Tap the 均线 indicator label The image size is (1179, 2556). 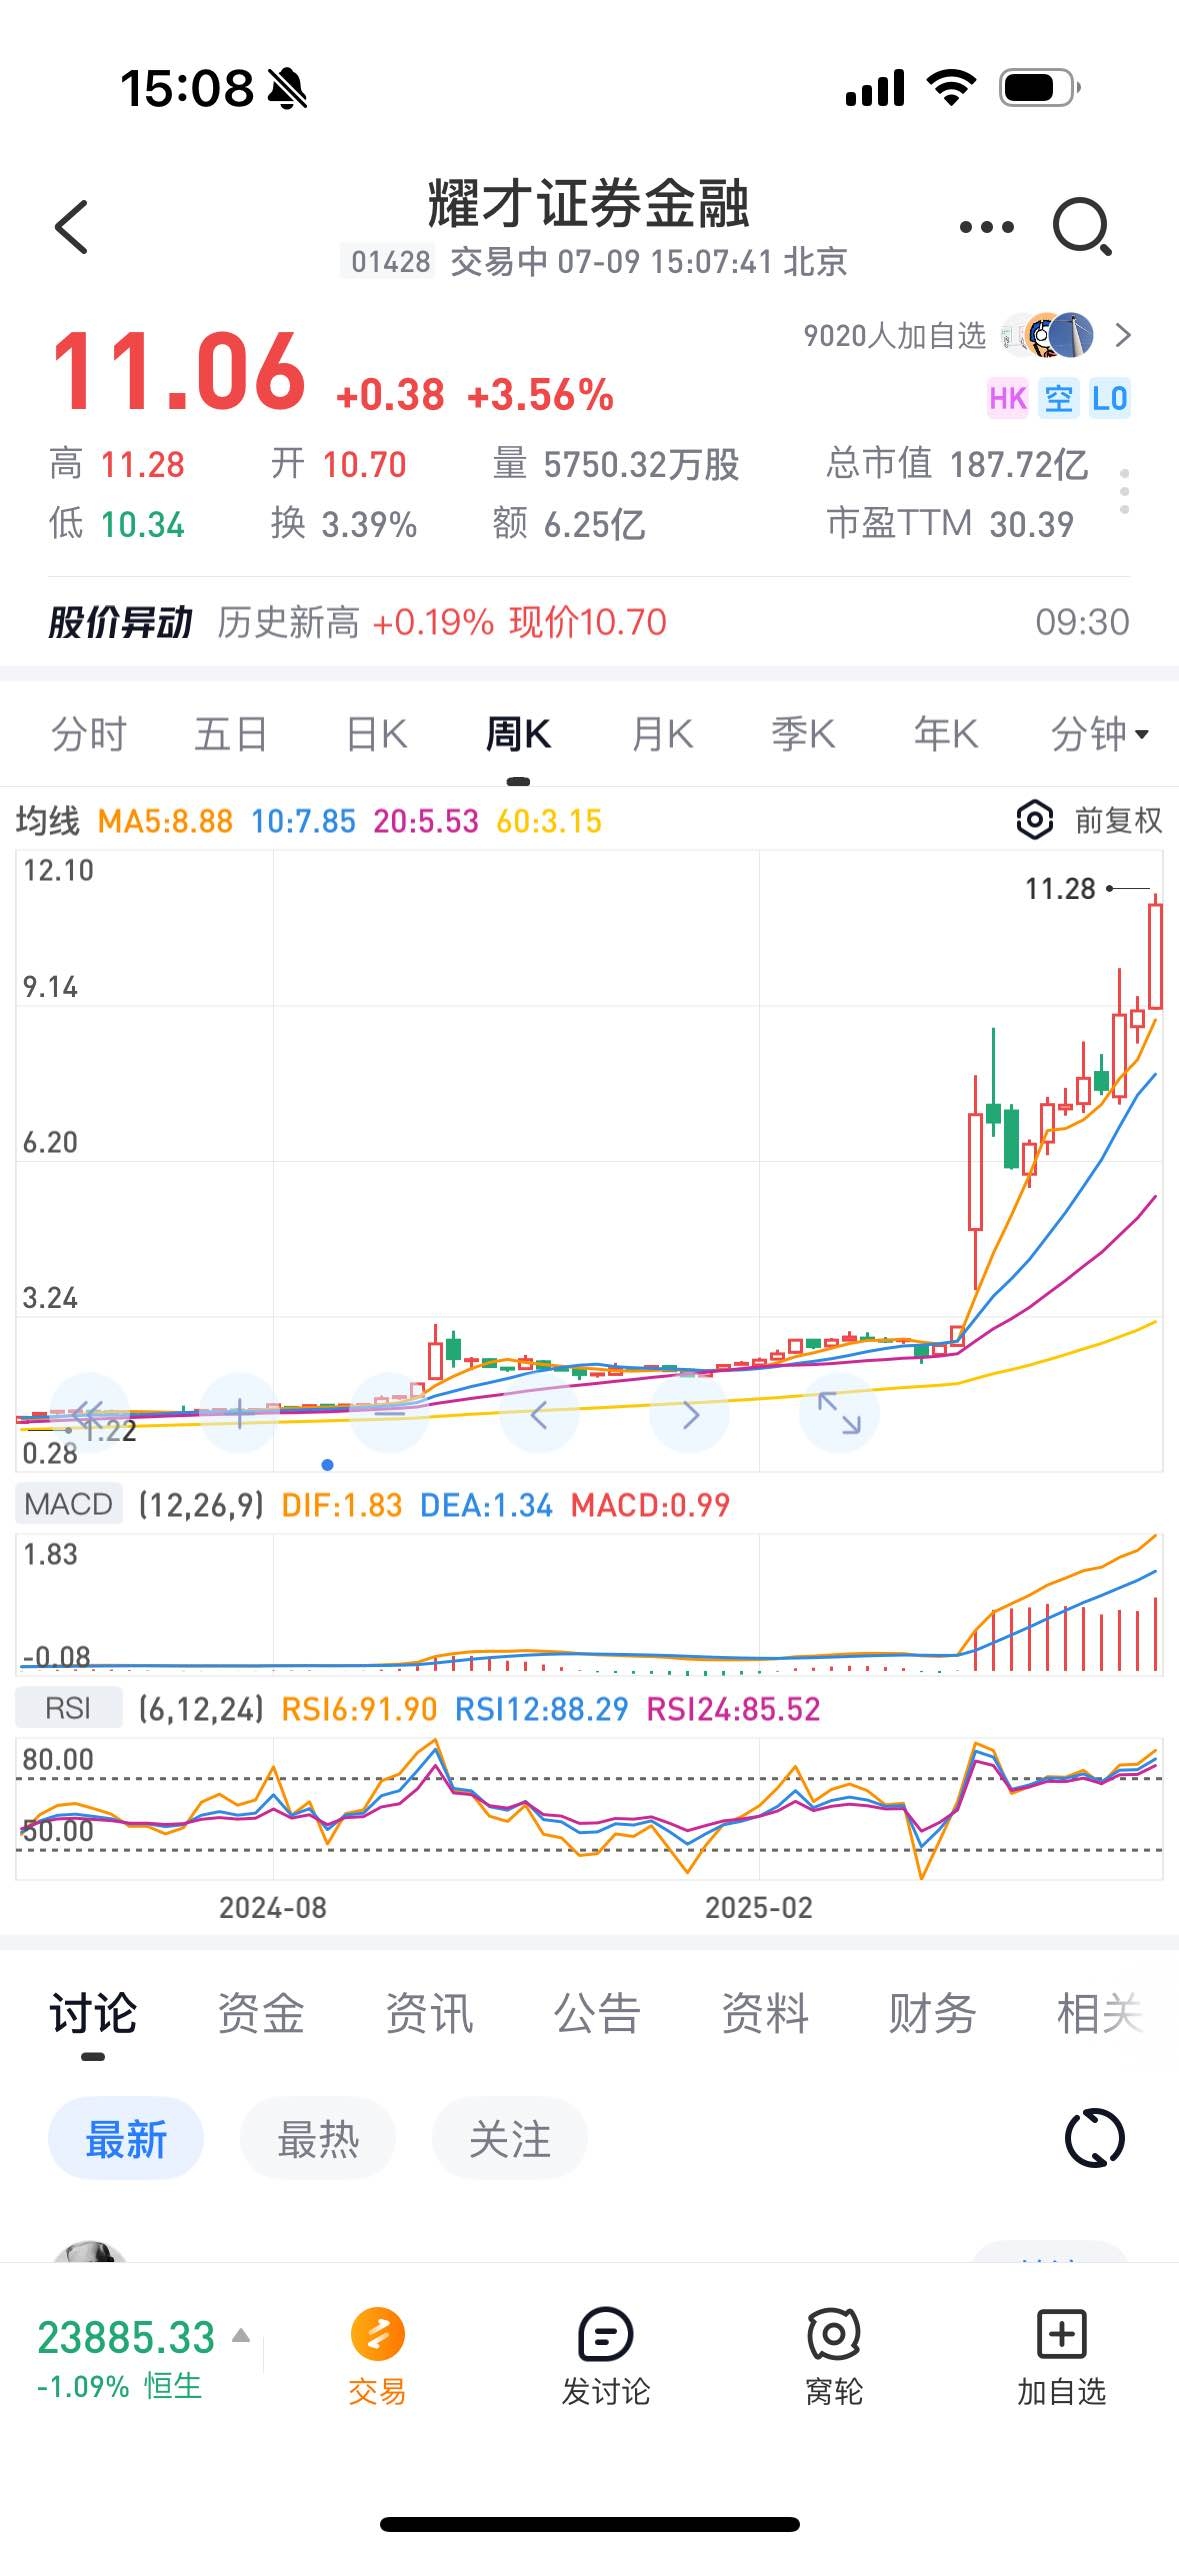point(47,821)
